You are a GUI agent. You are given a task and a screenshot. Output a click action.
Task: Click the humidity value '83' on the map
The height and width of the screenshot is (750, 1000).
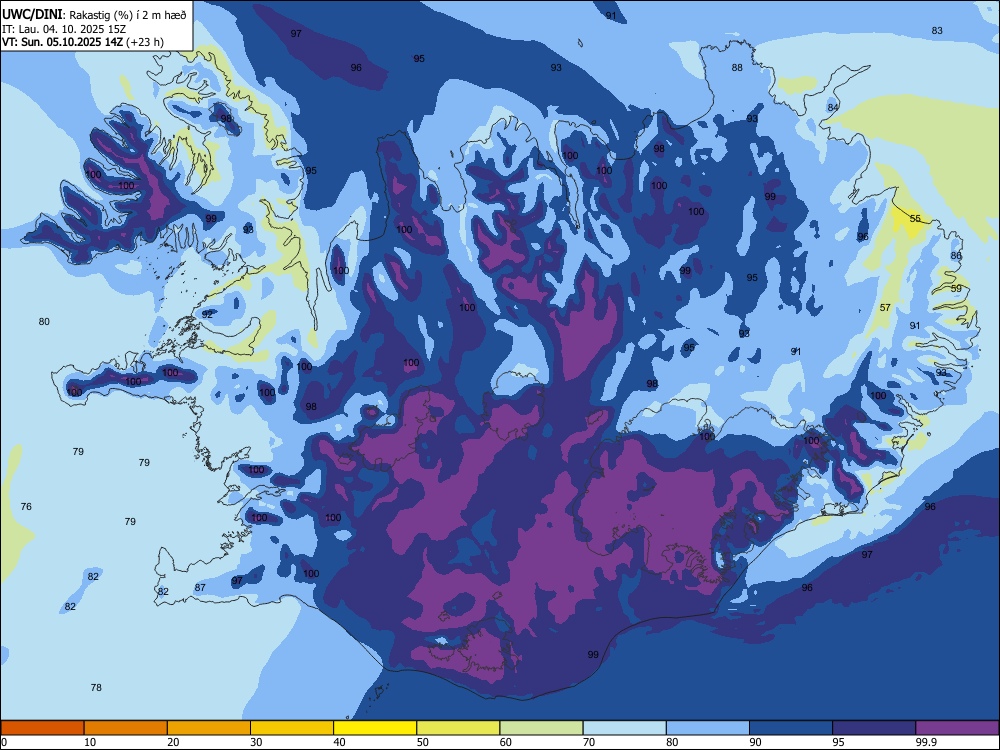coord(937,31)
